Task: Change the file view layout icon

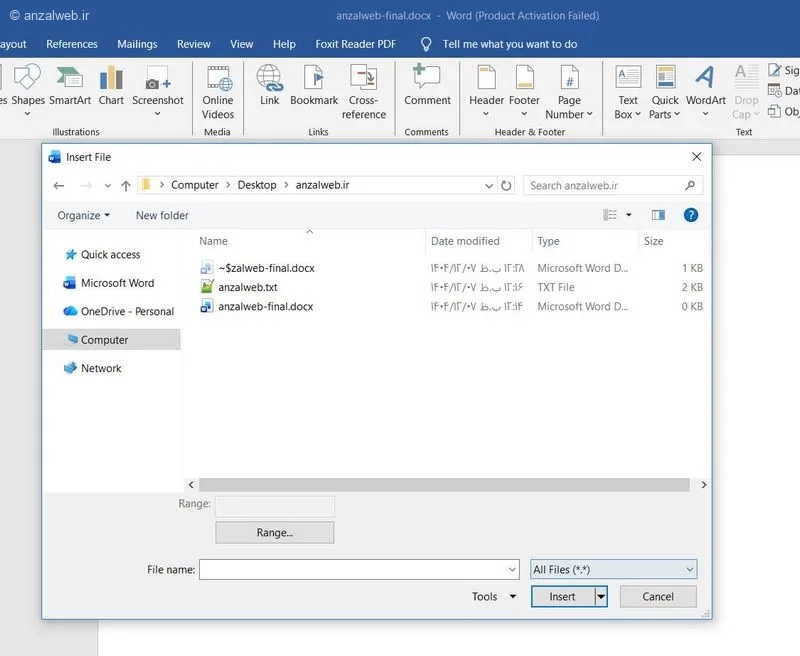Action: (x=610, y=215)
